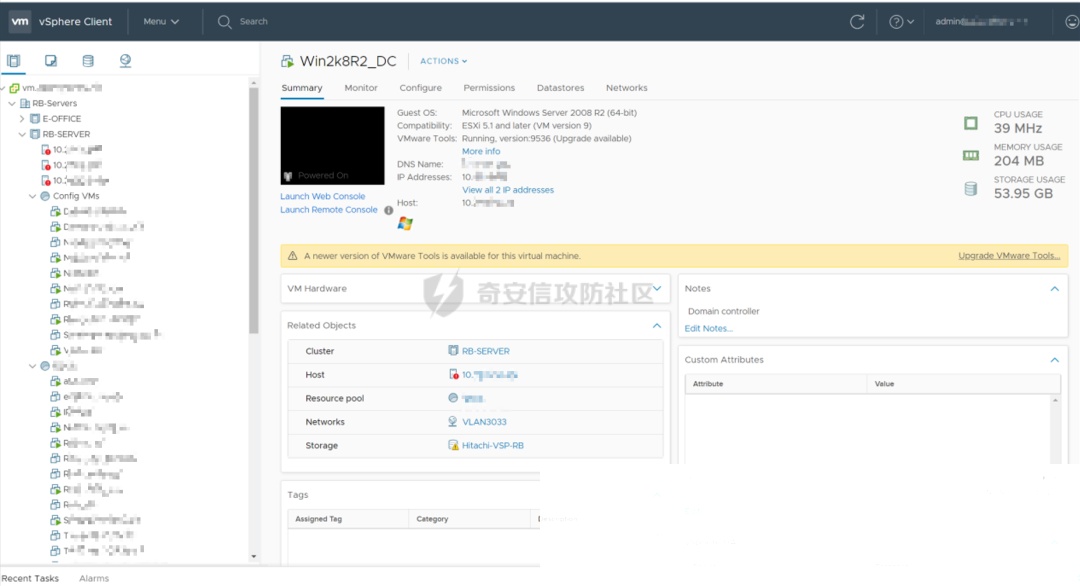Click the Win2k8R2_DC virtual machine title icon
Image resolution: width=1080 pixels, height=586 pixels.
coord(287,61)
